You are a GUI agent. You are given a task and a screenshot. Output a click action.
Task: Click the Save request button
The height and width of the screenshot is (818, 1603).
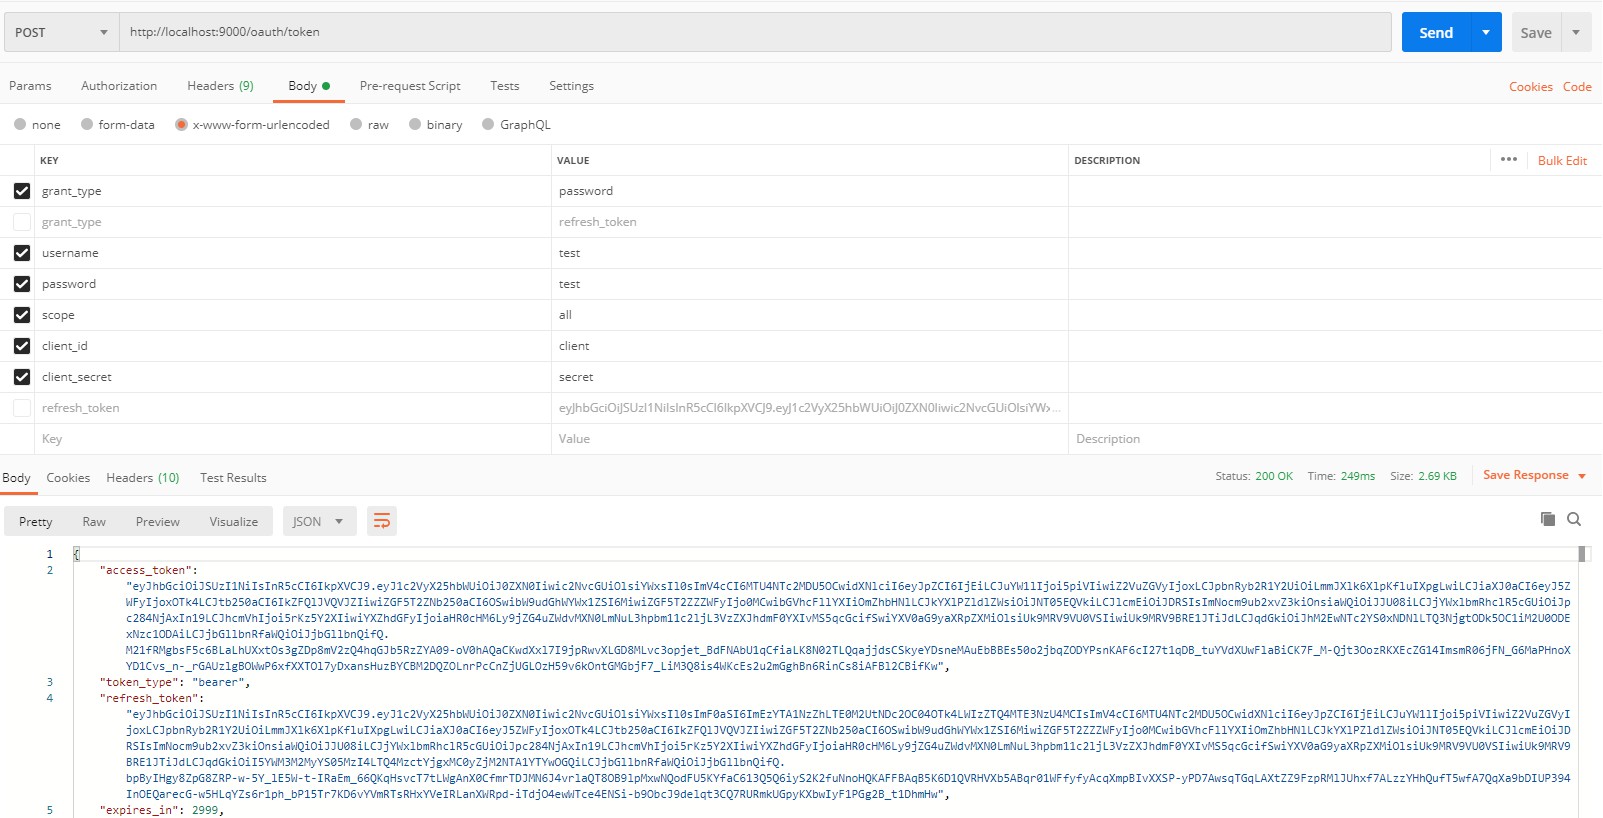[1536, 32]
